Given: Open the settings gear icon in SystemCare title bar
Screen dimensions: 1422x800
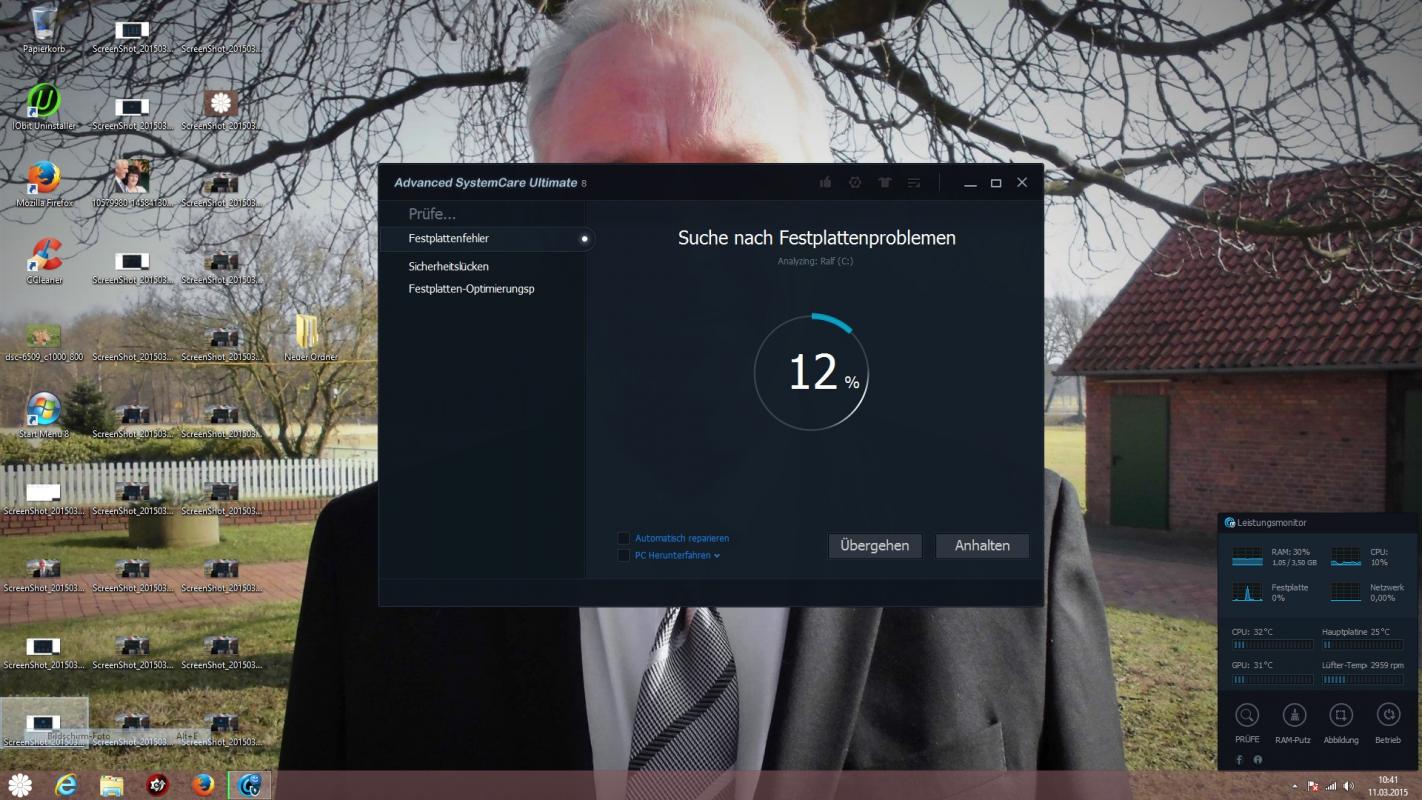Looking at the screenshot, I should [x=855, y=183].
